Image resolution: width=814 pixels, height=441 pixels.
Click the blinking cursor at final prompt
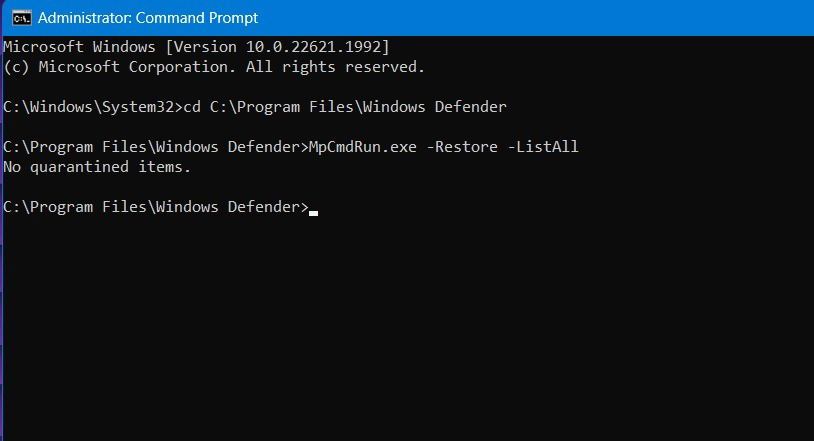(x=314, y=212)
